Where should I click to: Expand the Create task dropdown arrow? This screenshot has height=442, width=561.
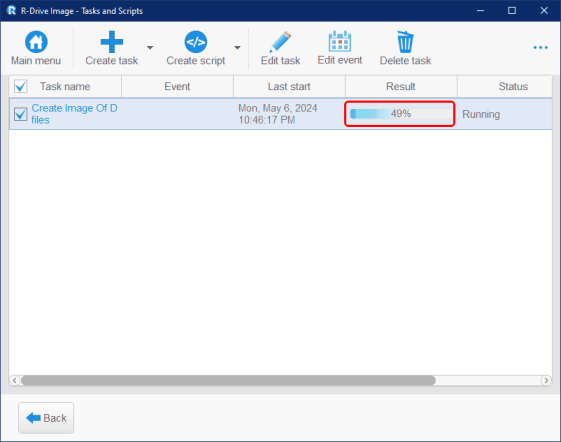150,47
